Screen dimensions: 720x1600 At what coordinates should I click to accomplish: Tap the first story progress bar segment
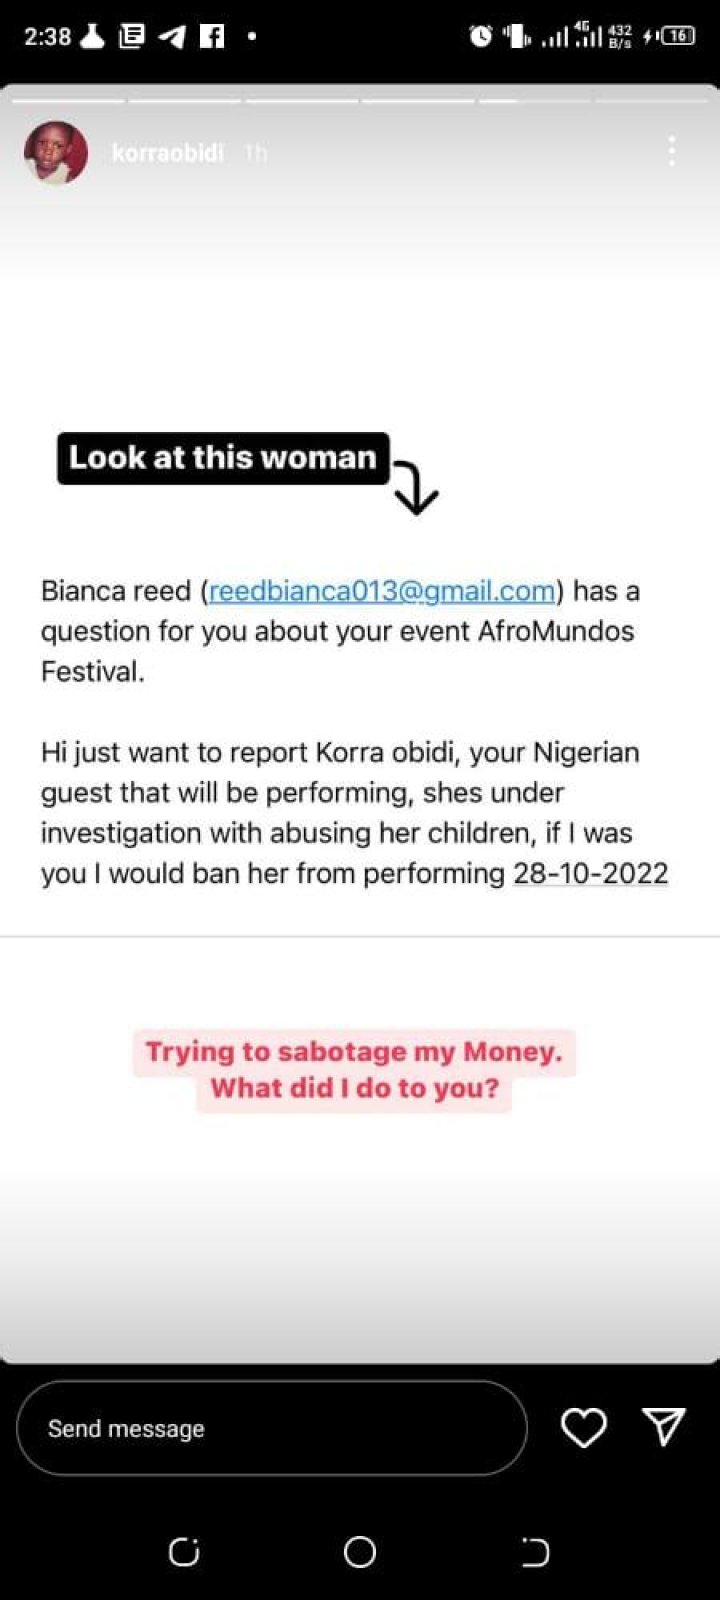pyautogui.click(x=68, y=100)
